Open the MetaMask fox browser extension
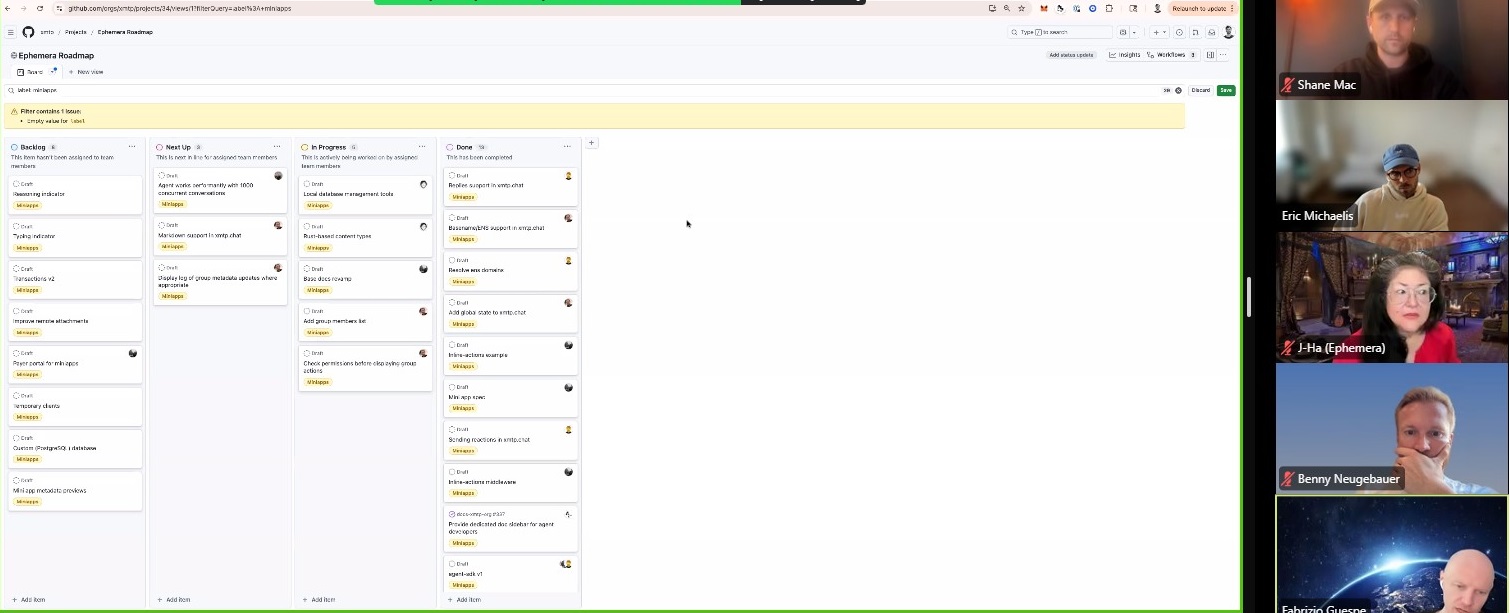The width and height of the screenshot is (1510, 613). [x=1044, y=8]
